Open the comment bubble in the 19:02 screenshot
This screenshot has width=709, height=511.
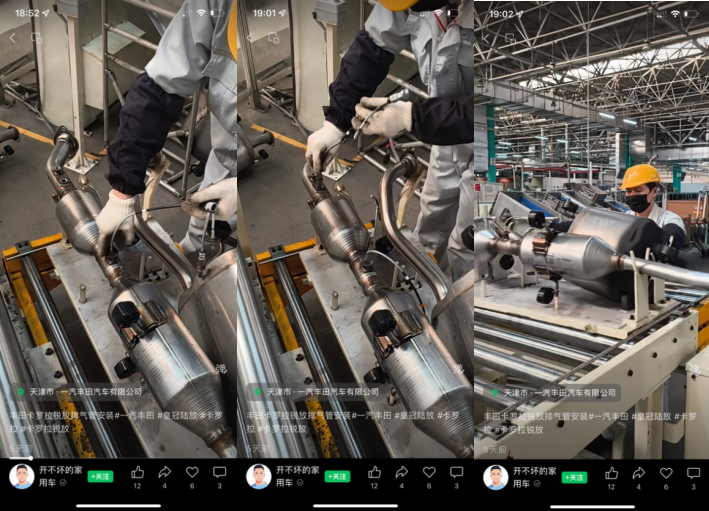[693, 472]
